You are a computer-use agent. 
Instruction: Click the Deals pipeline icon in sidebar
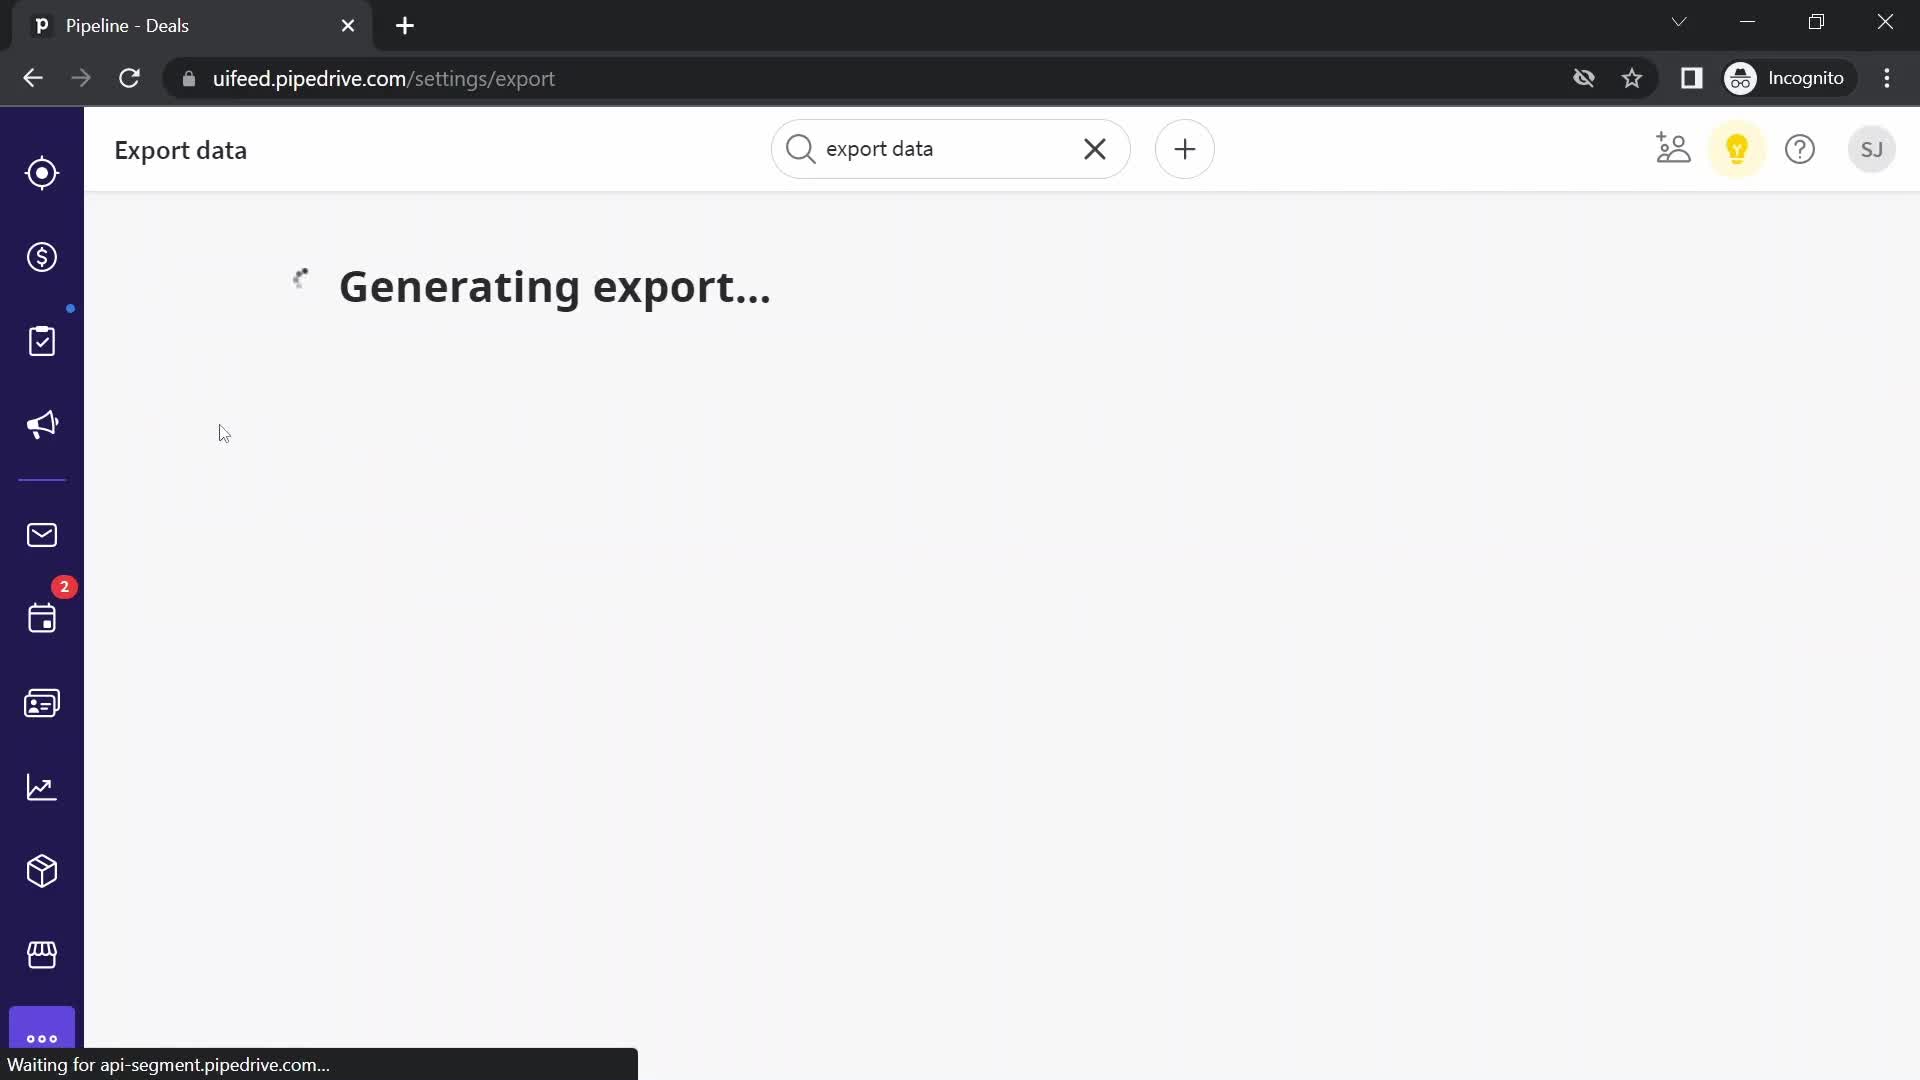coord(41,257)
